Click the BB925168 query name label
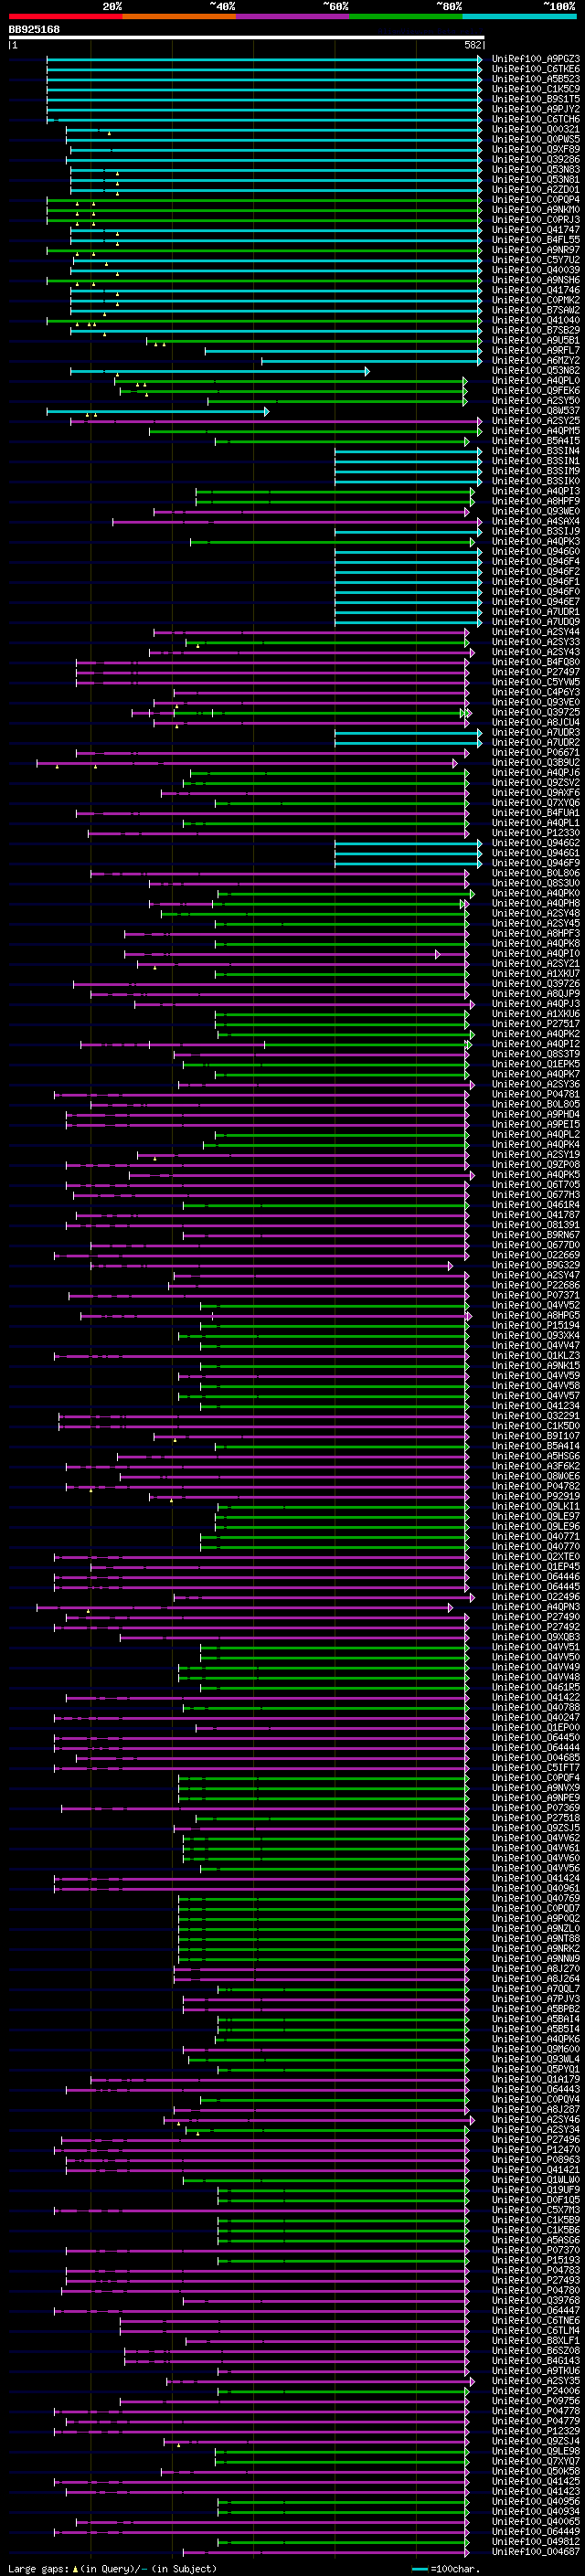 coord(34,29)
